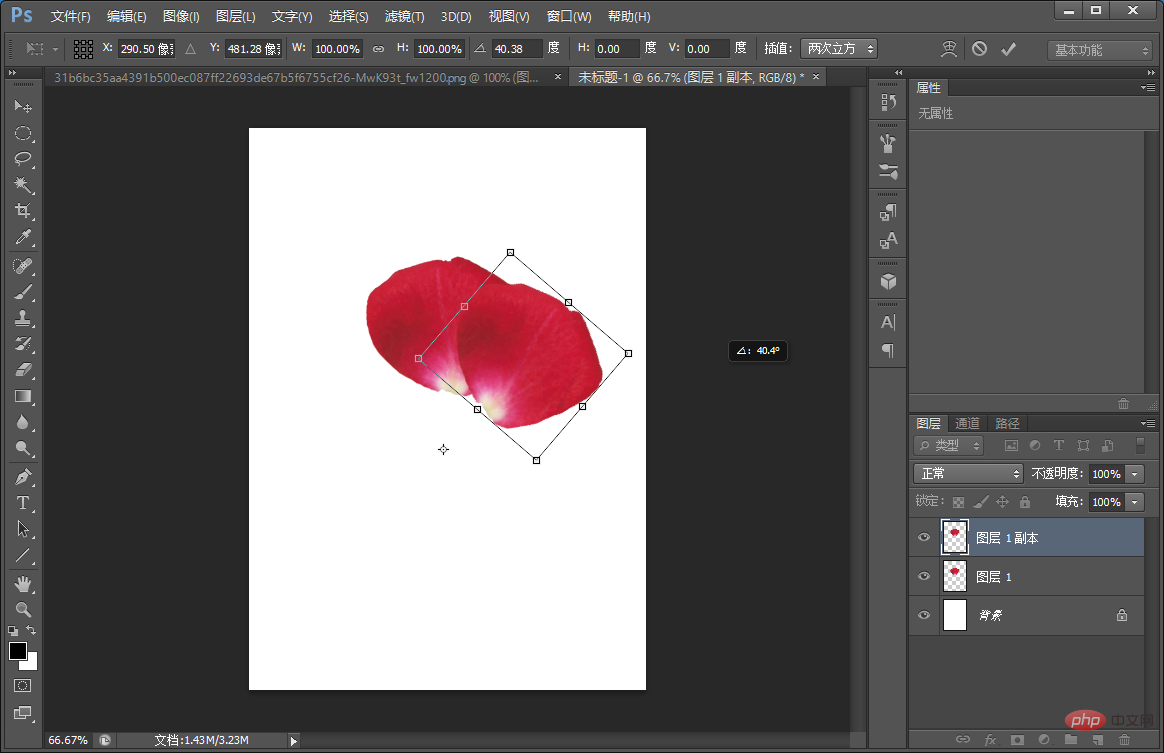Screen dimensions: 1164x753
Task: Click the delete layer trash icon in Layers panel
Action: pyautogui.click(x=1124, y=740)
